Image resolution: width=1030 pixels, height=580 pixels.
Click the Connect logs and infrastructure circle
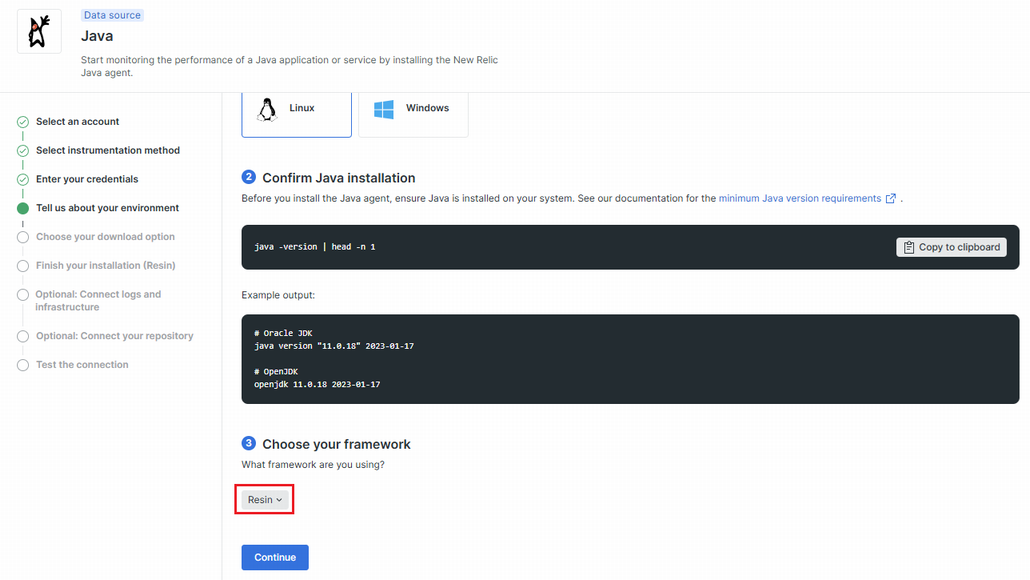23,295
